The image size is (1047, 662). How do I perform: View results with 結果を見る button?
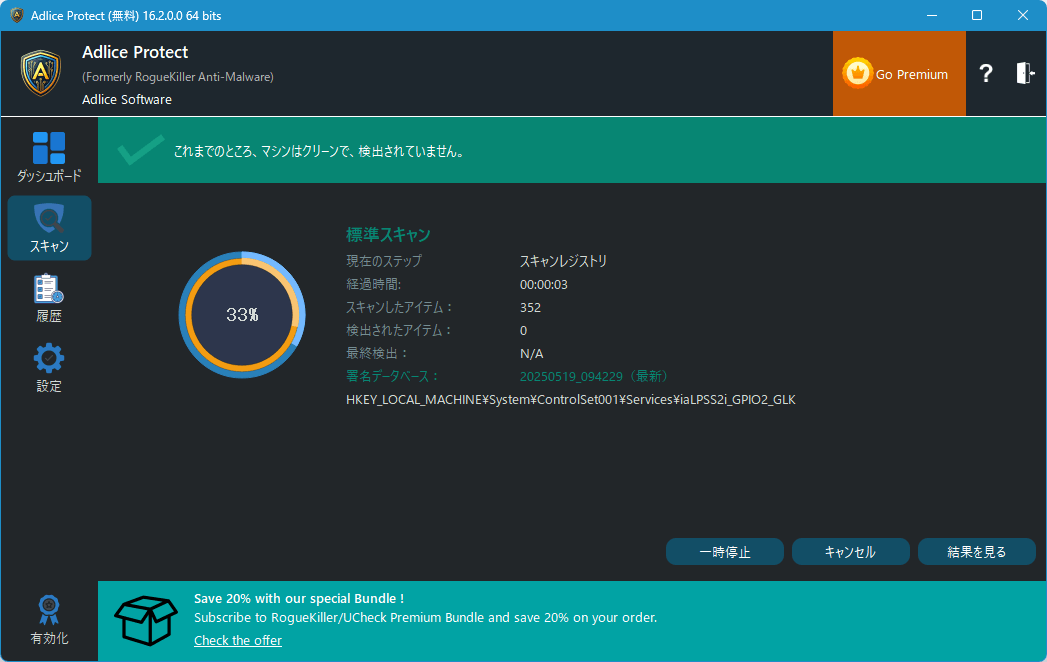(977, 552)
